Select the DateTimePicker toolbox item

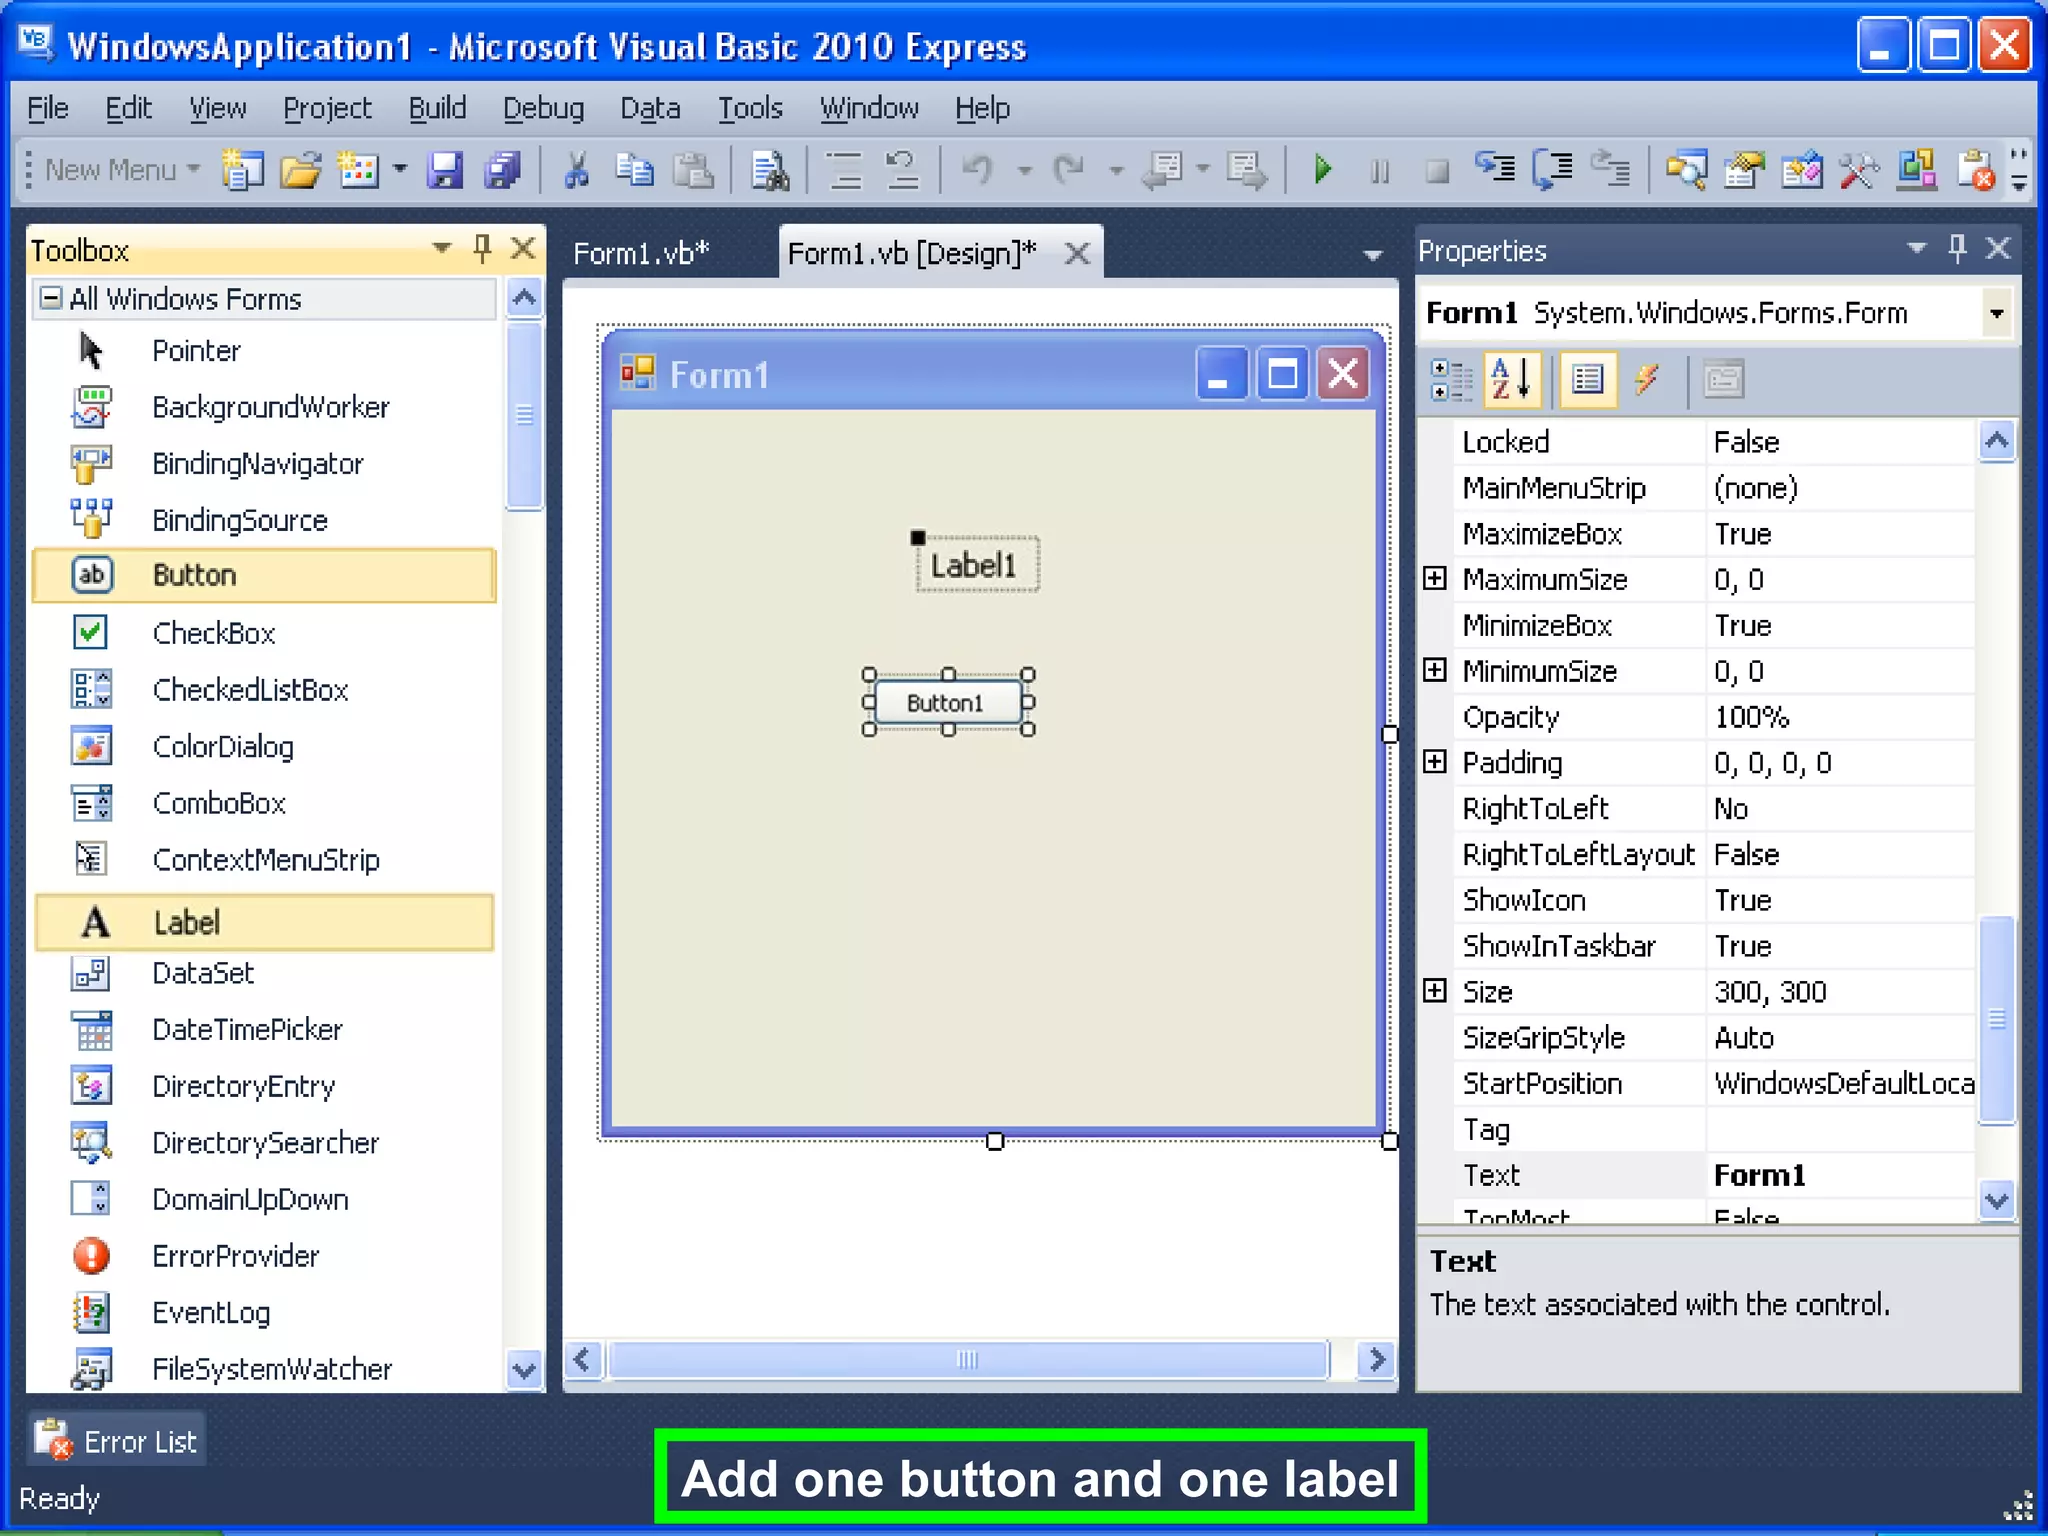tap(247, 1029)
